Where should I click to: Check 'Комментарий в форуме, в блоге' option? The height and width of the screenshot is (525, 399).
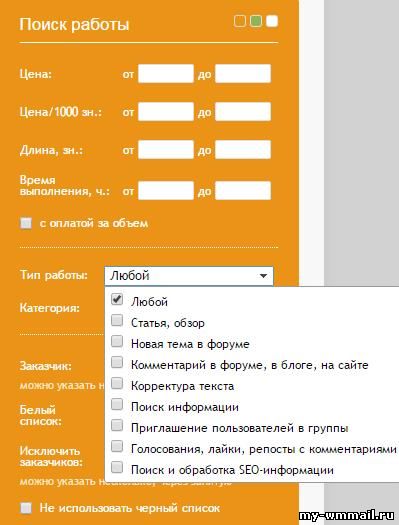click(117, 362)
